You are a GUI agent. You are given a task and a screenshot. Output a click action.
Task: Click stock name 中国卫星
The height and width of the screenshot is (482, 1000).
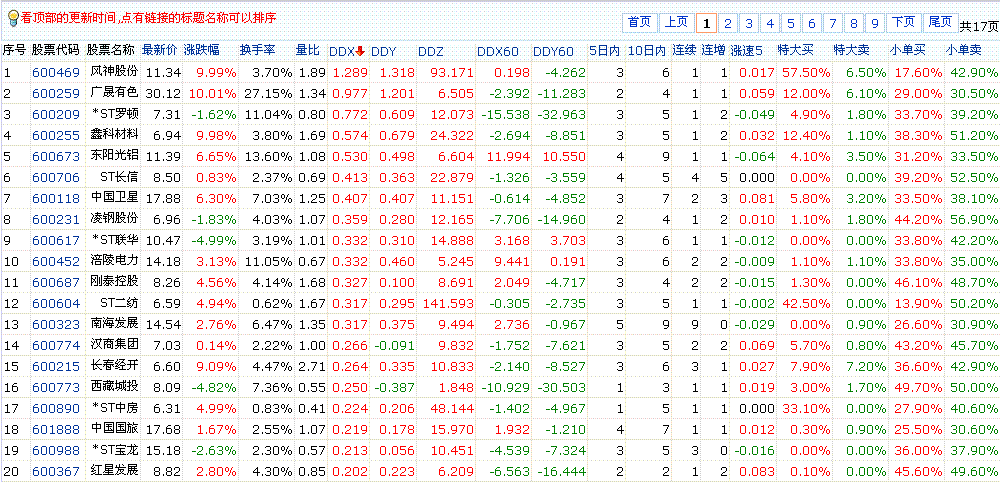114,198
